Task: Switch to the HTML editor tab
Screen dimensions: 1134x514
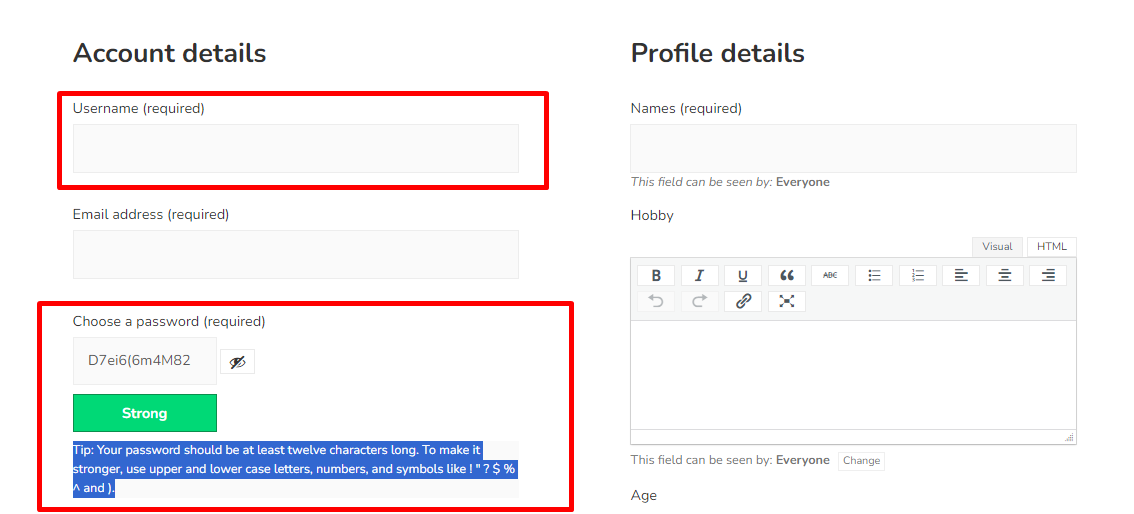Action: 1052,247
